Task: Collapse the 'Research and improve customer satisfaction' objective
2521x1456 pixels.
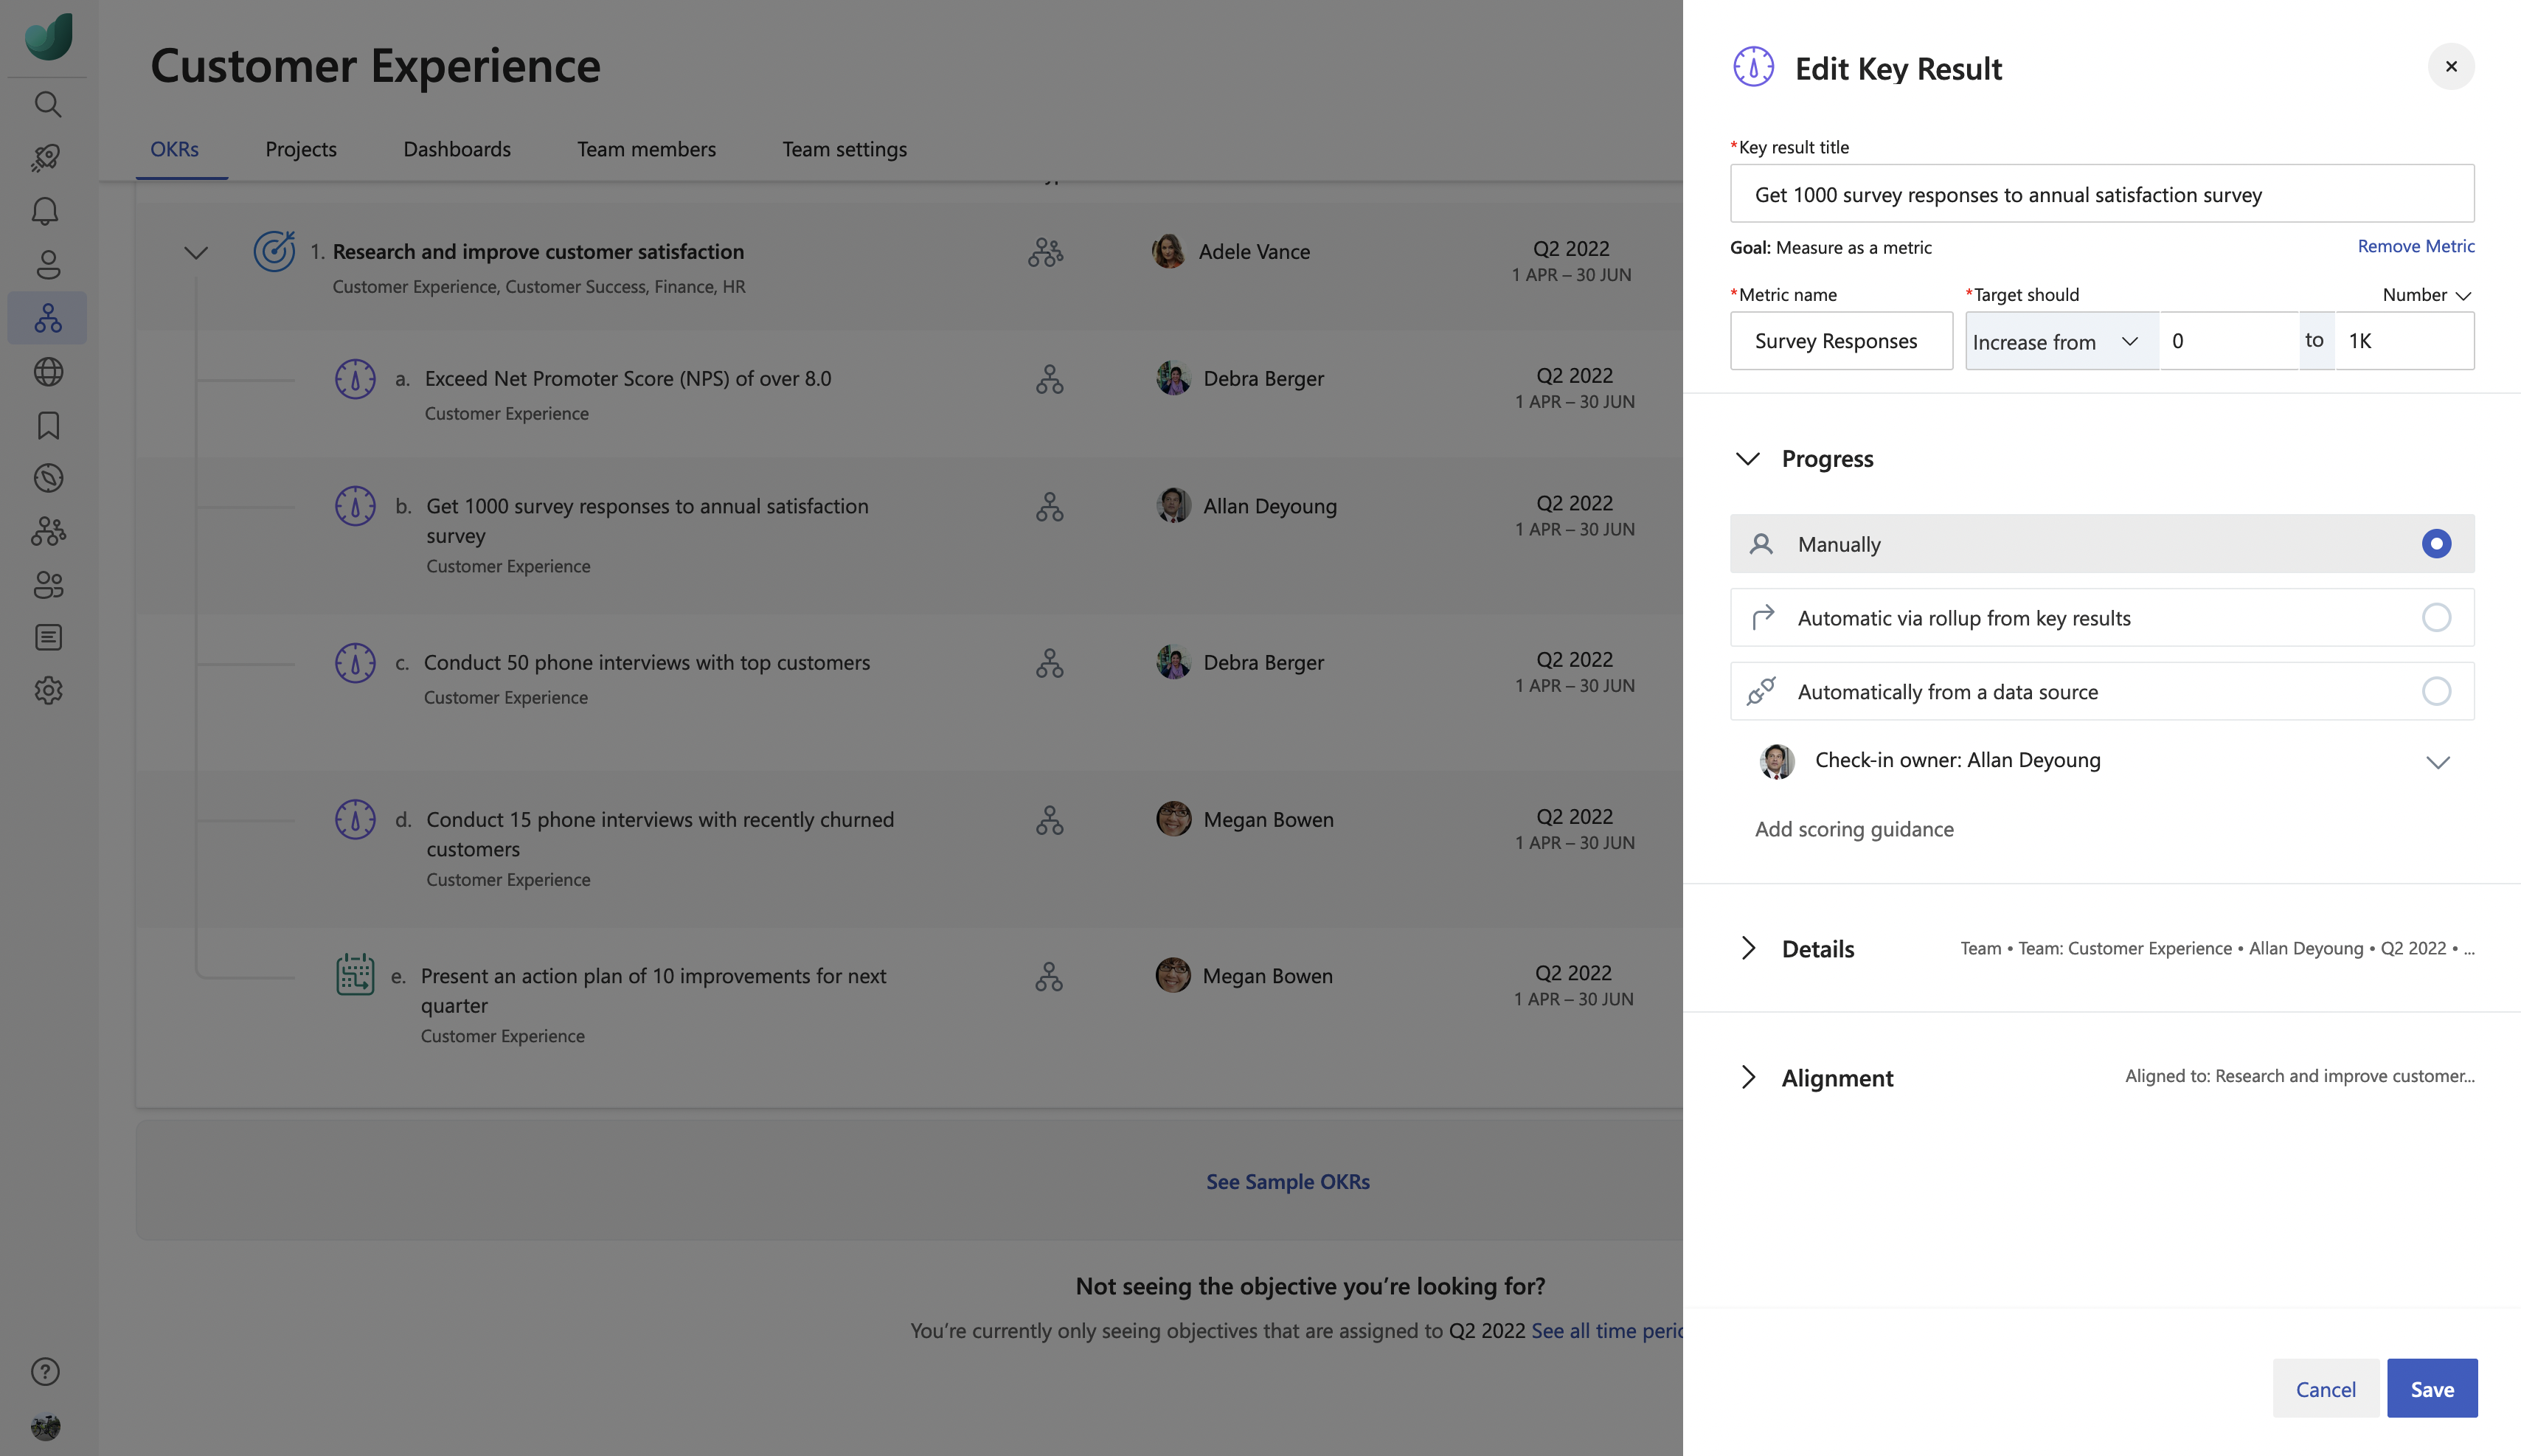Action: [195, 252]
